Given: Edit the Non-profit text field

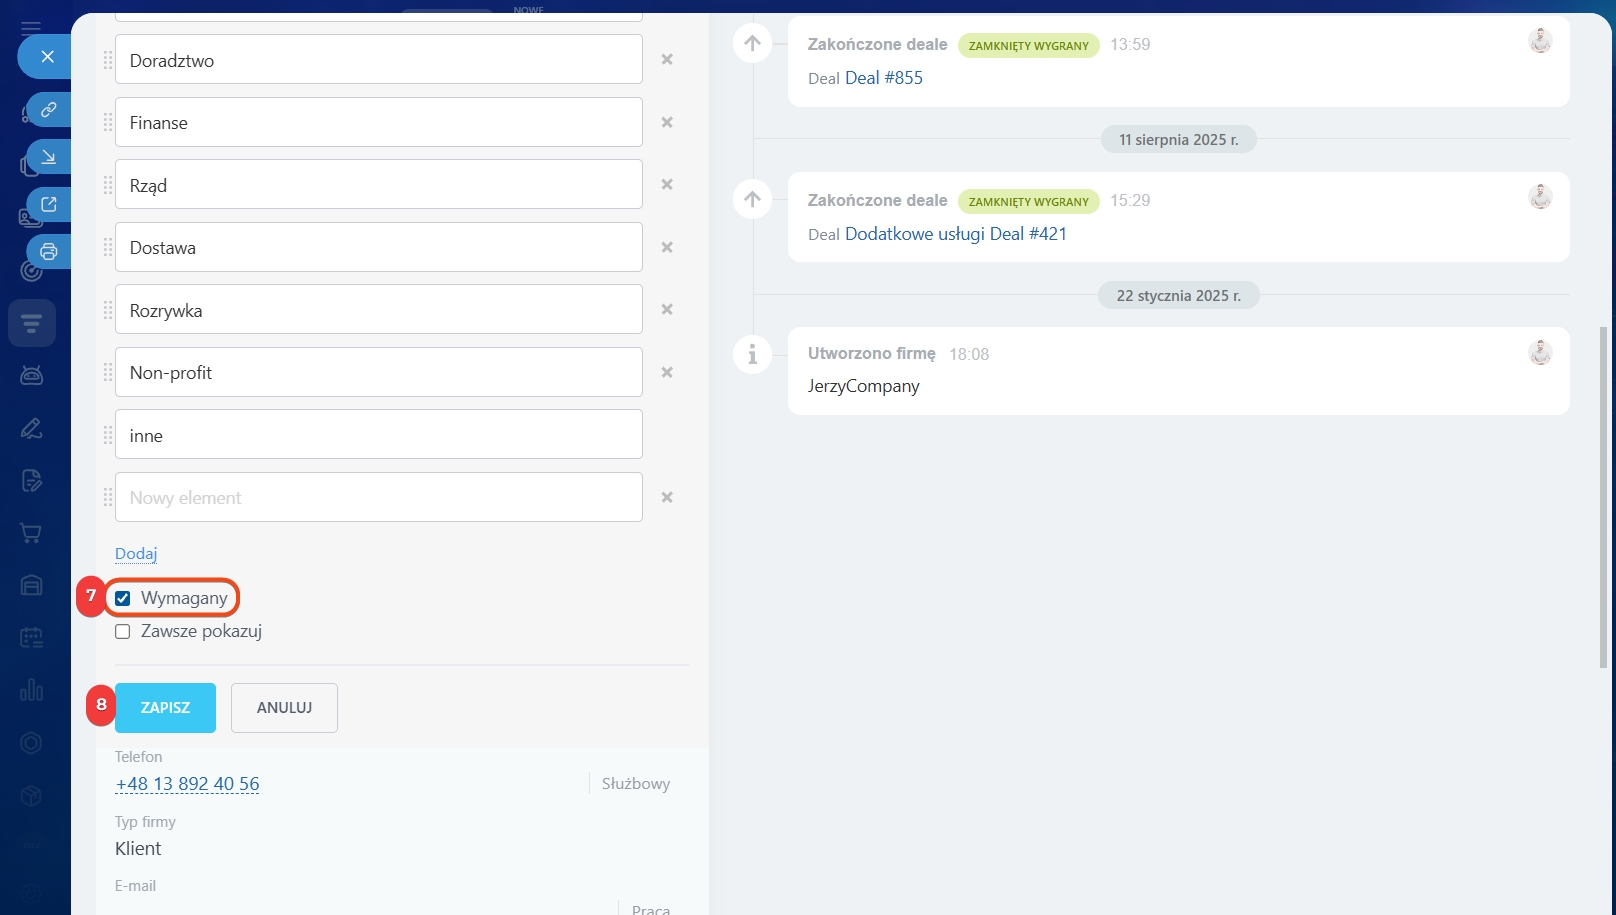Looking at the screenshot, I should pos(379,372).
